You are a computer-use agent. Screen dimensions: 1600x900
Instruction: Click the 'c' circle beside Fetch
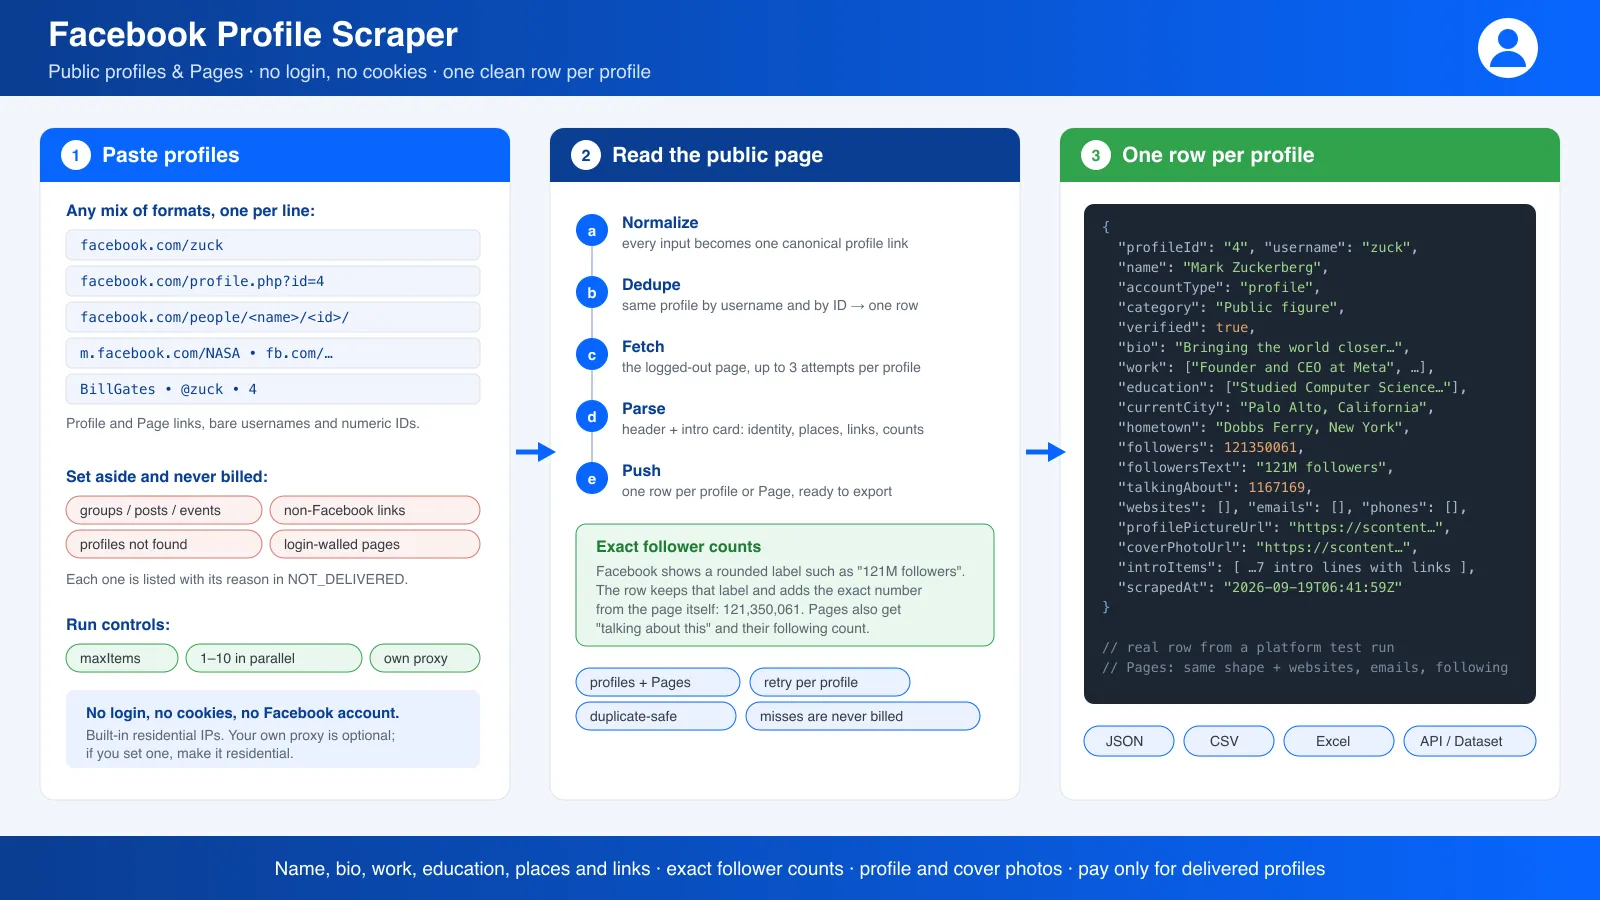(x=592, y=355)
